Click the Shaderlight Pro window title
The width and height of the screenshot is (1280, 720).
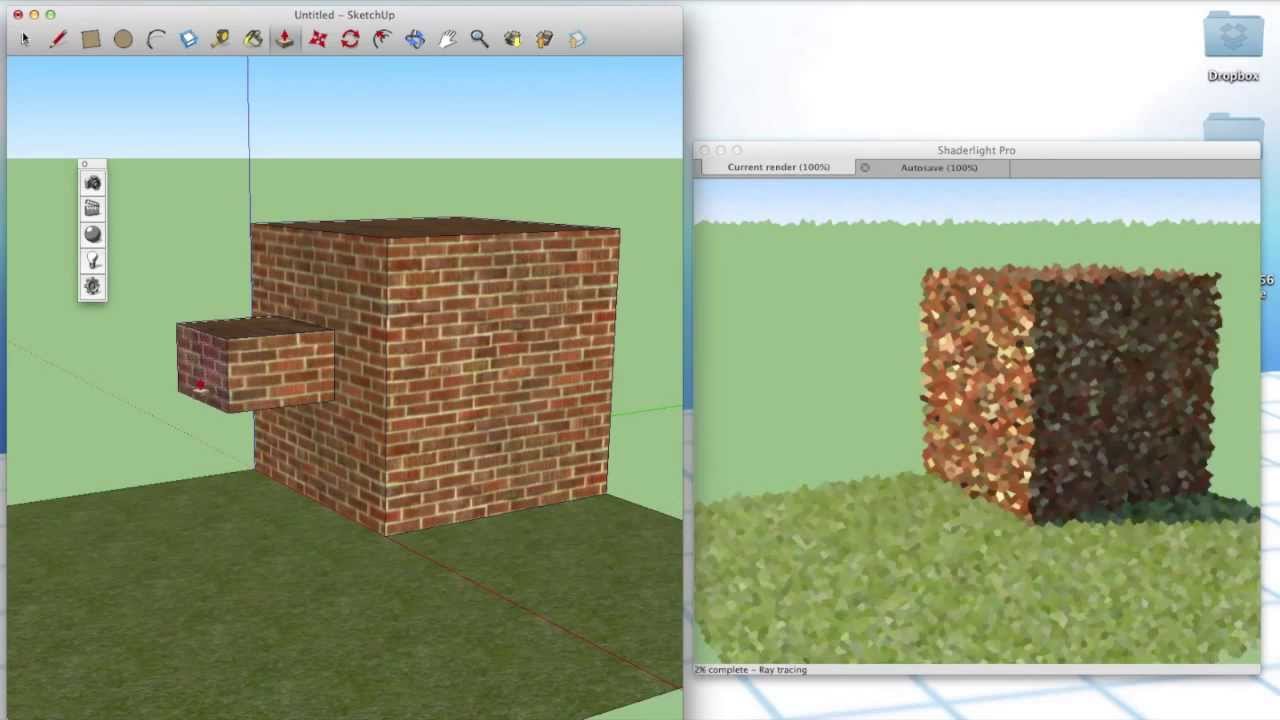(x=976, y=150)
